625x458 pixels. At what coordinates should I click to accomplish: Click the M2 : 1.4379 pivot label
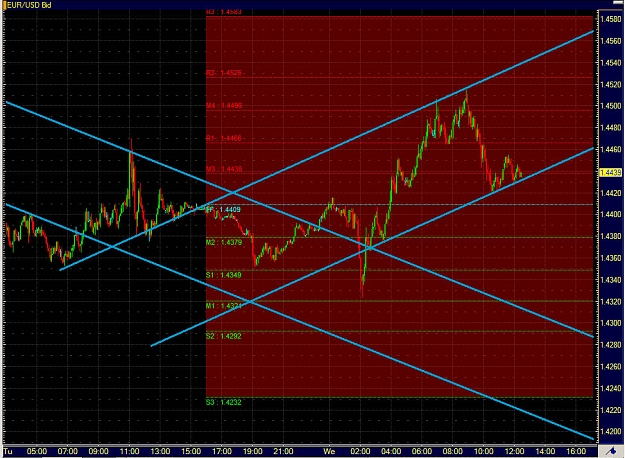pos(224,242)
